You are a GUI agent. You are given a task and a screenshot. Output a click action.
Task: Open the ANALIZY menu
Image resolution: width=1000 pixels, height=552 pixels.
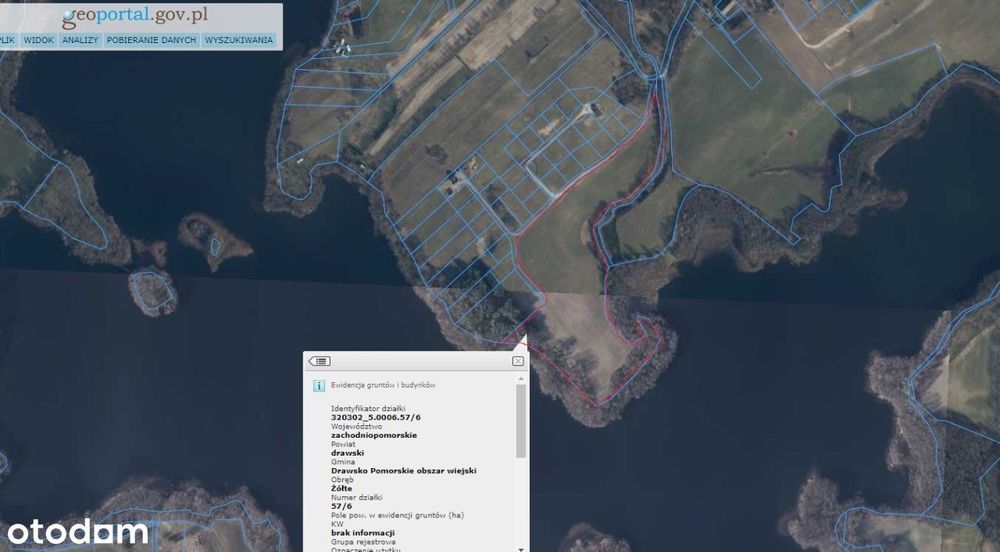80,40
